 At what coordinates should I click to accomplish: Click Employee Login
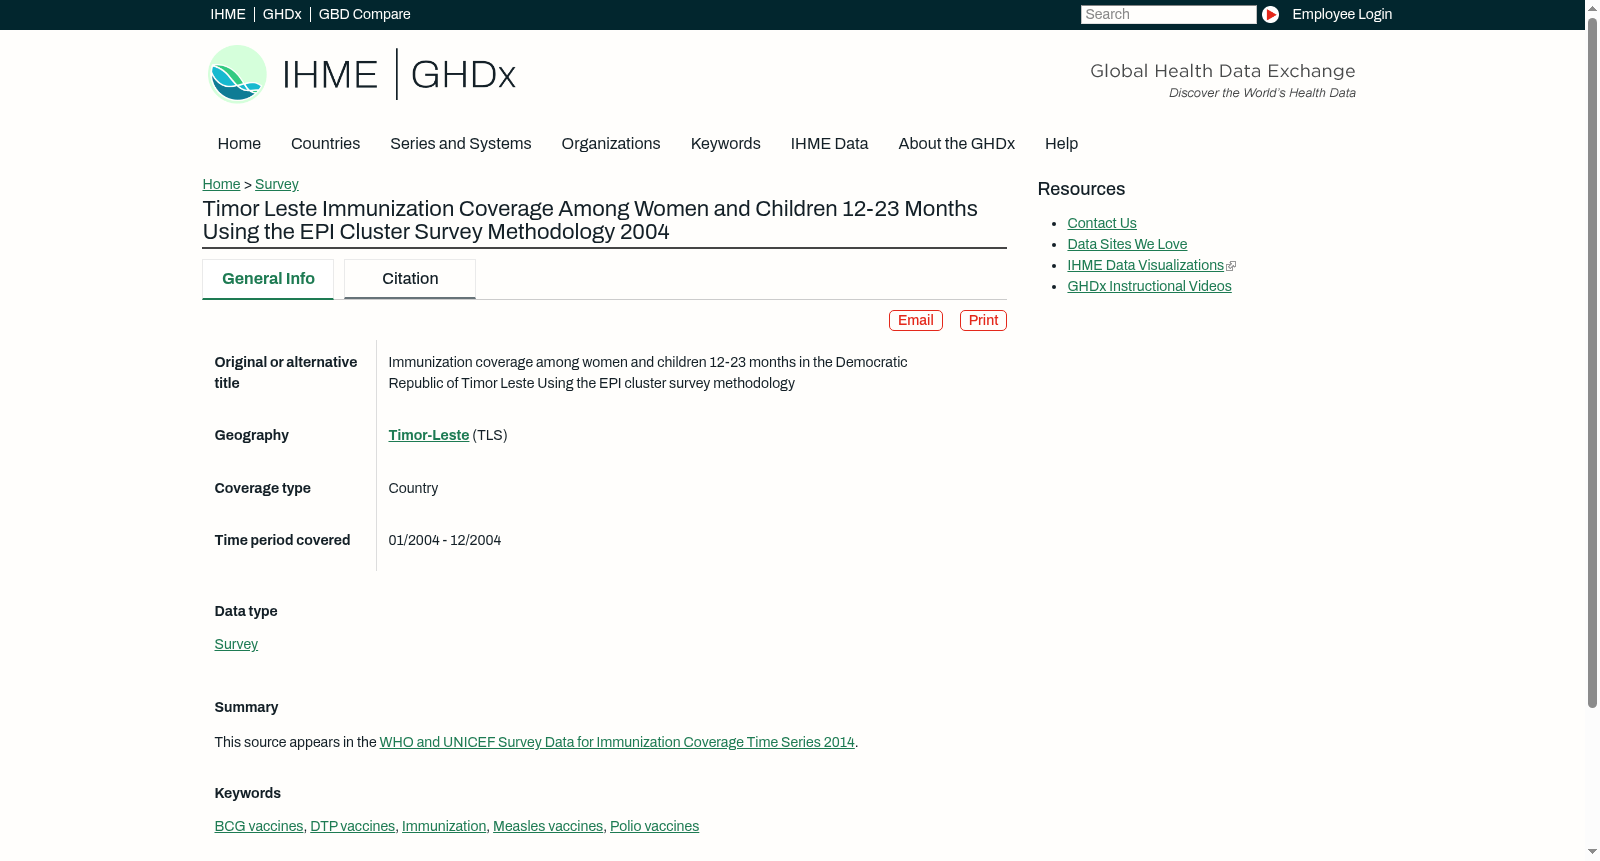1342,14
